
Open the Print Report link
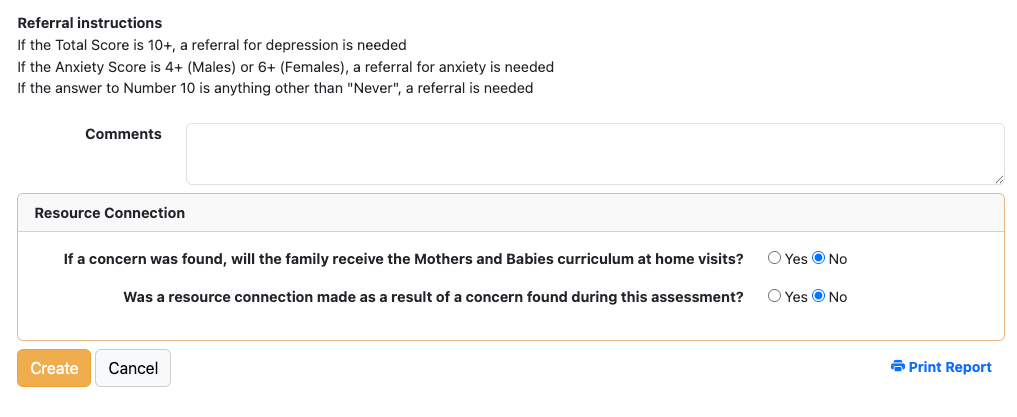(x=941, y=367)
